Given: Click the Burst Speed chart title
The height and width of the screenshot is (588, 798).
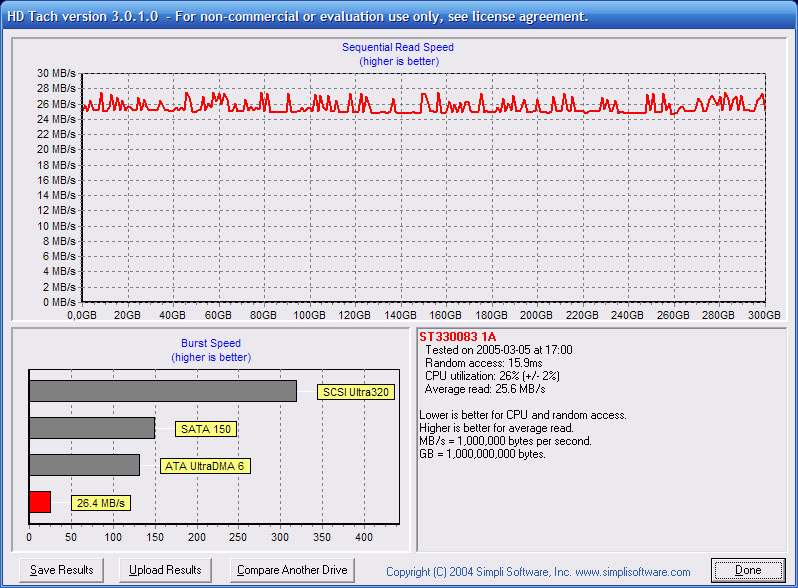Looking at the screenshot, I should 211,343.
